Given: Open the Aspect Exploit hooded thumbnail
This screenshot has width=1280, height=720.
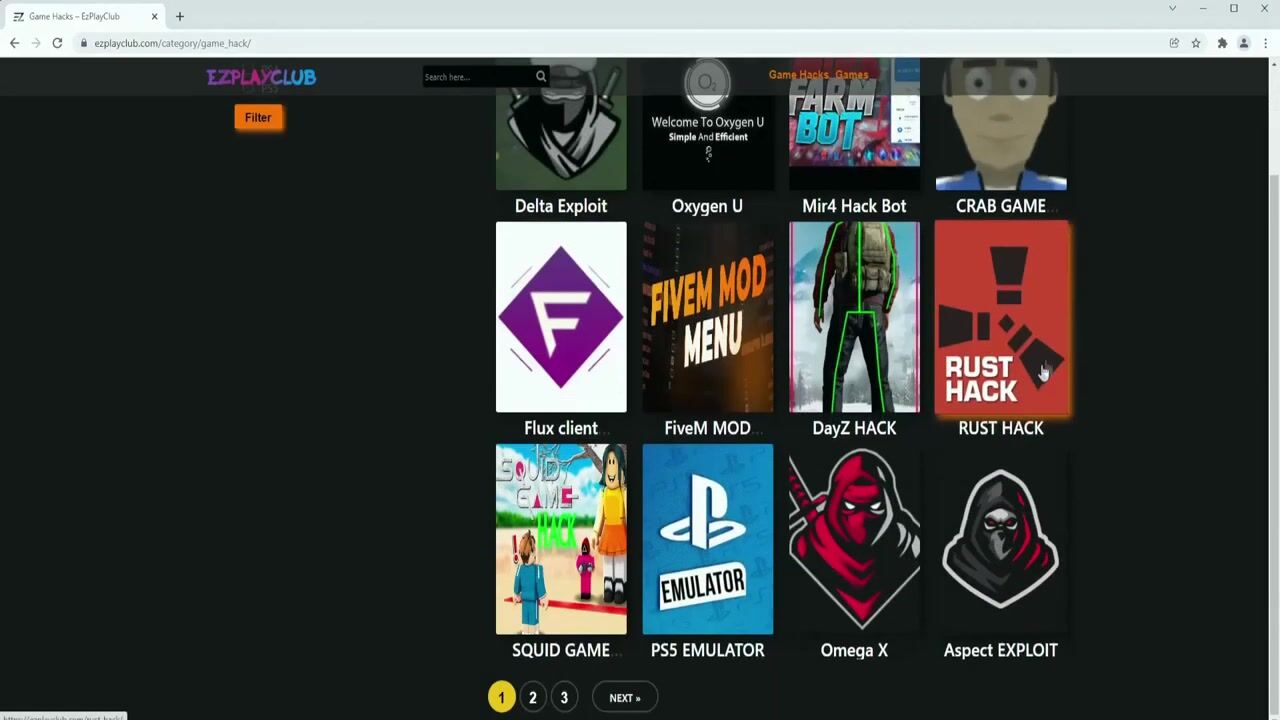Looking at the screenshot, I should [x=1001, y=539].
